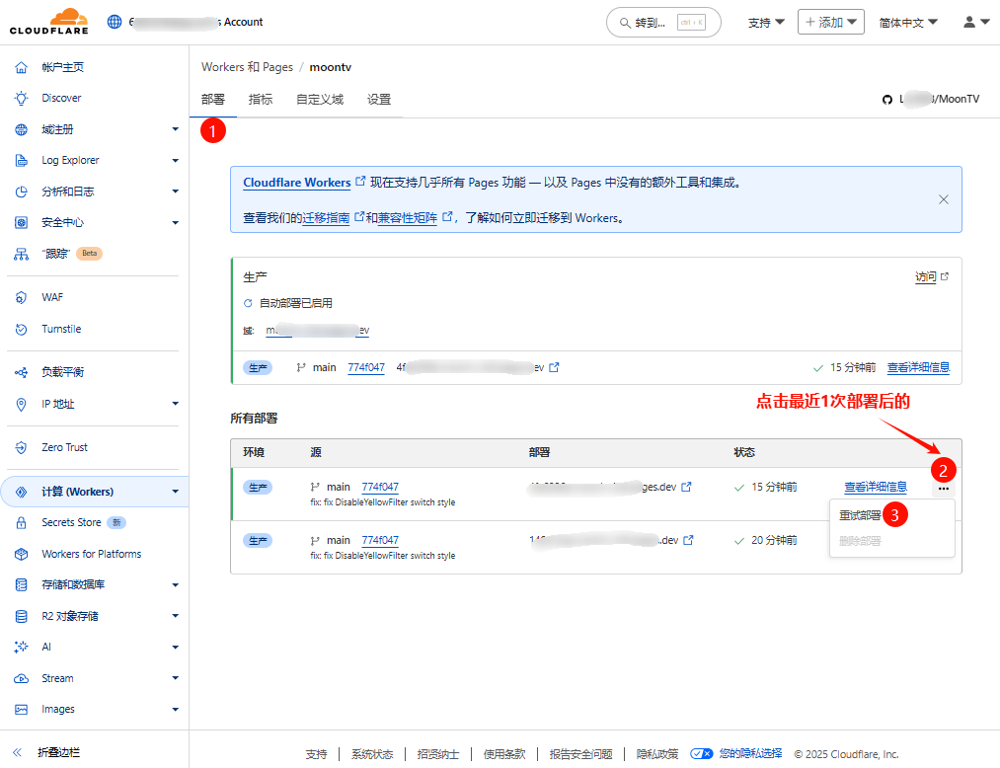
Task: Click the 转到... search box
Action: tap(663, 22)
